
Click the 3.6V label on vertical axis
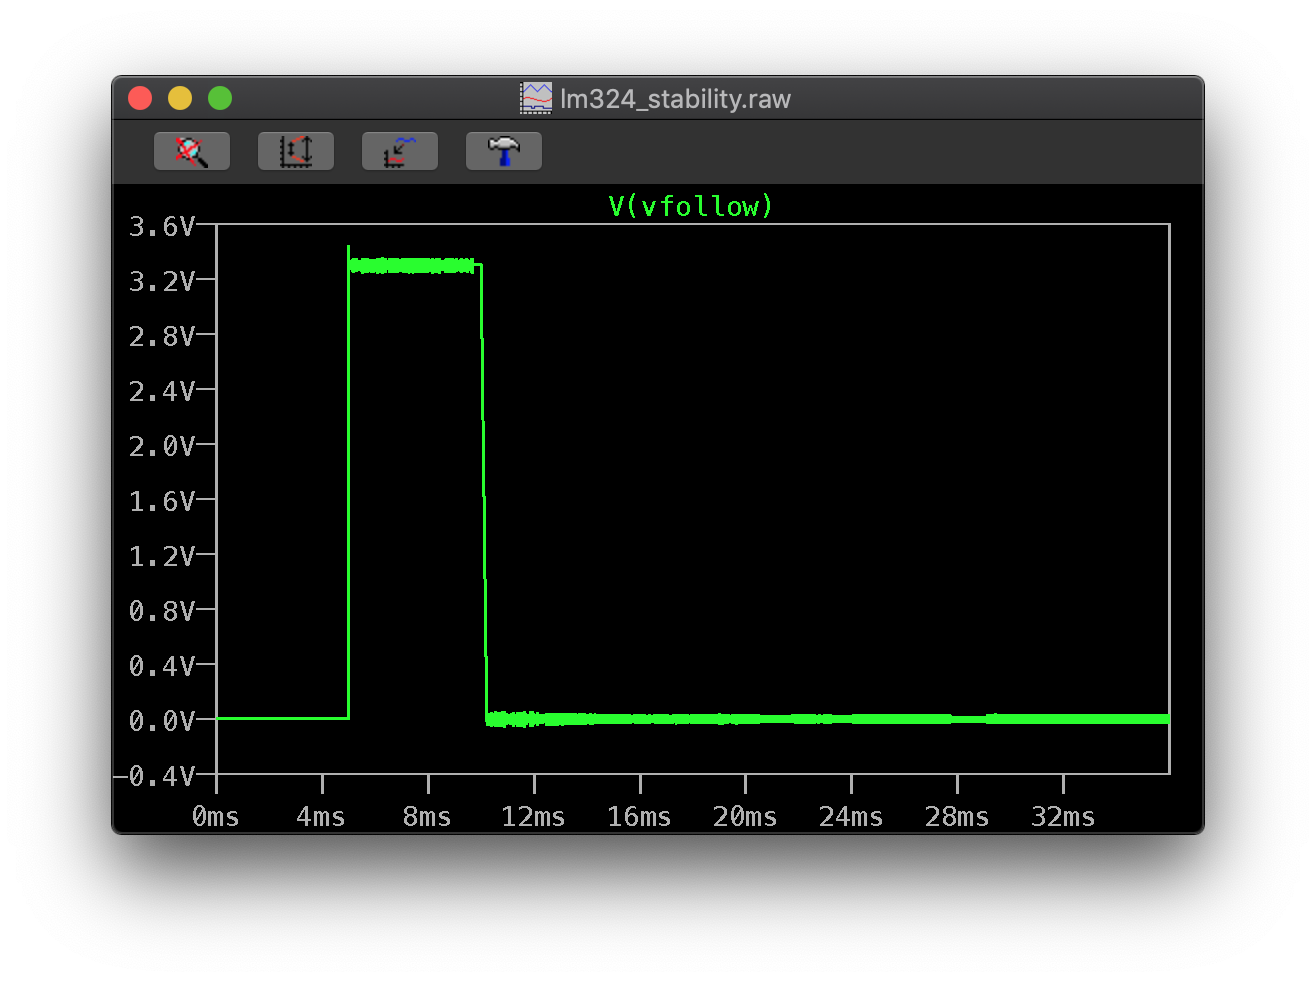pyautogui.click(x=161, y=227)
